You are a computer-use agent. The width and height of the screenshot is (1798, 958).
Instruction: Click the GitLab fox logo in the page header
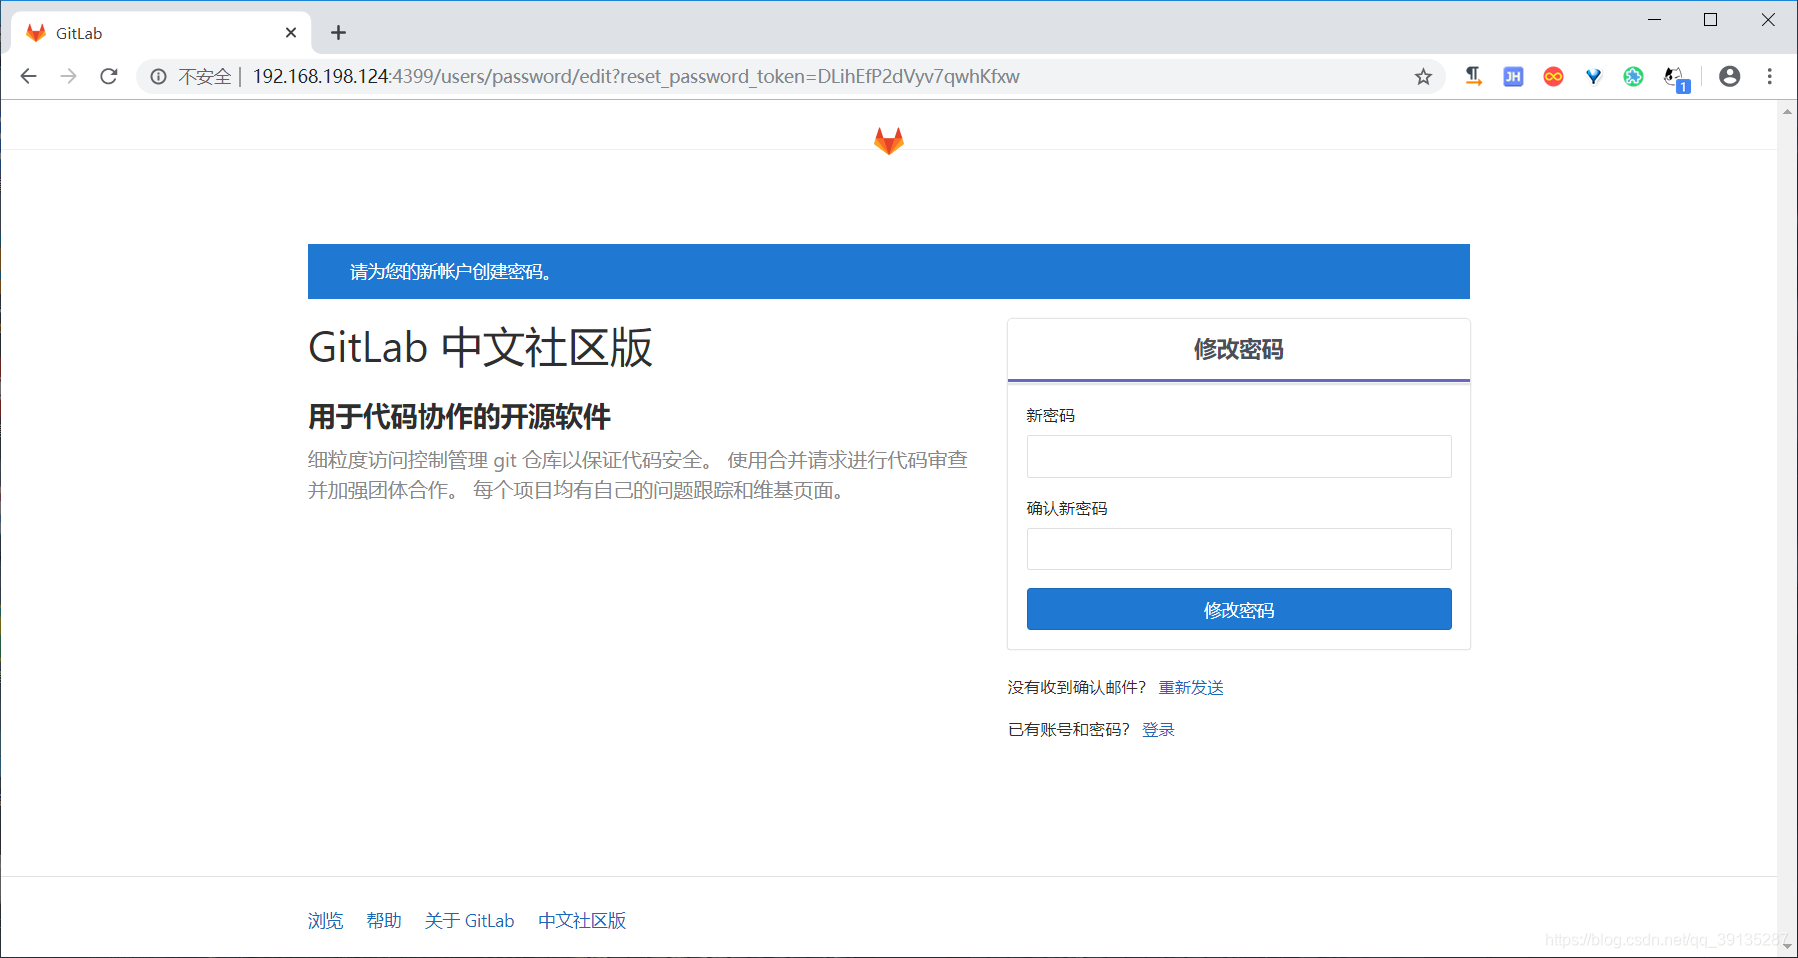(888, 141)
